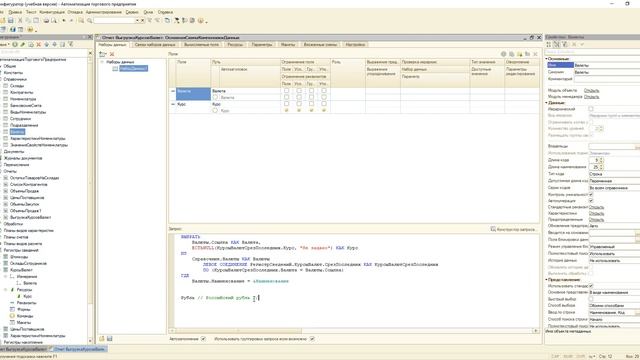Image resolution: width=640 pixels, height=360 pixels.
Task: Select the auto-title radio button under Курс
Action: pyautogui.click(x=215, y=111)
